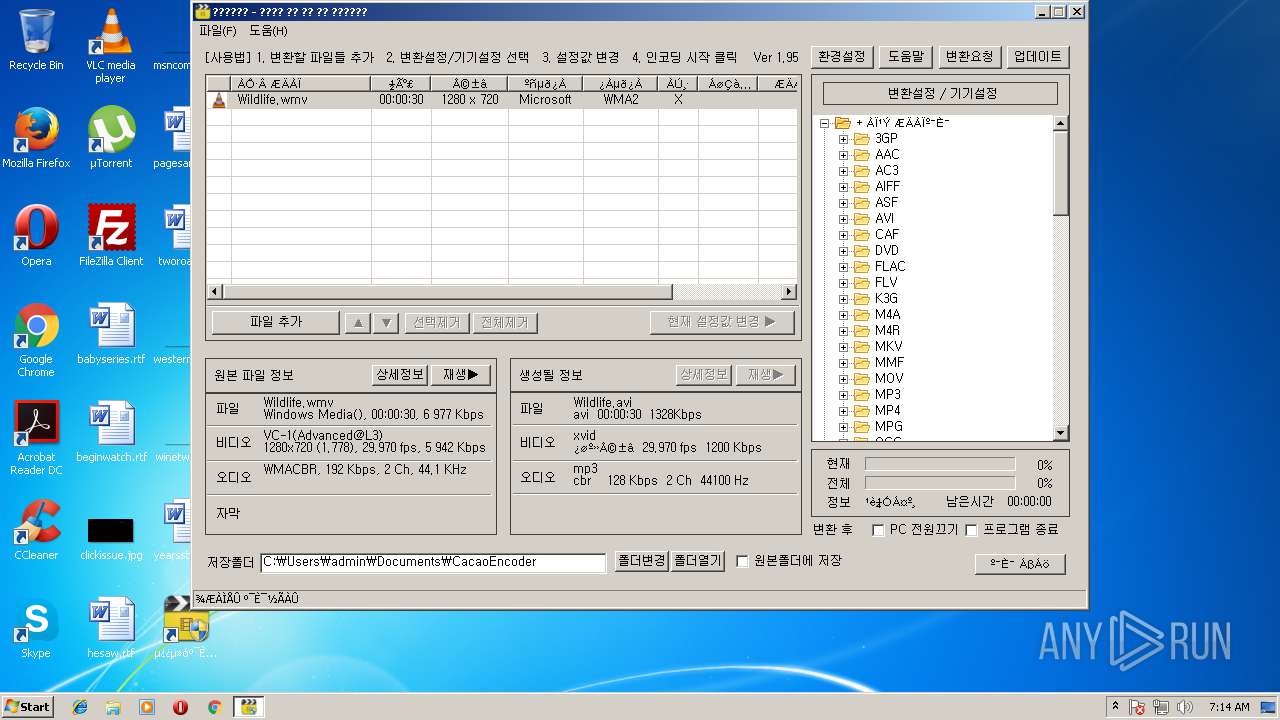Click the 변환요청 button

(970, 57)
